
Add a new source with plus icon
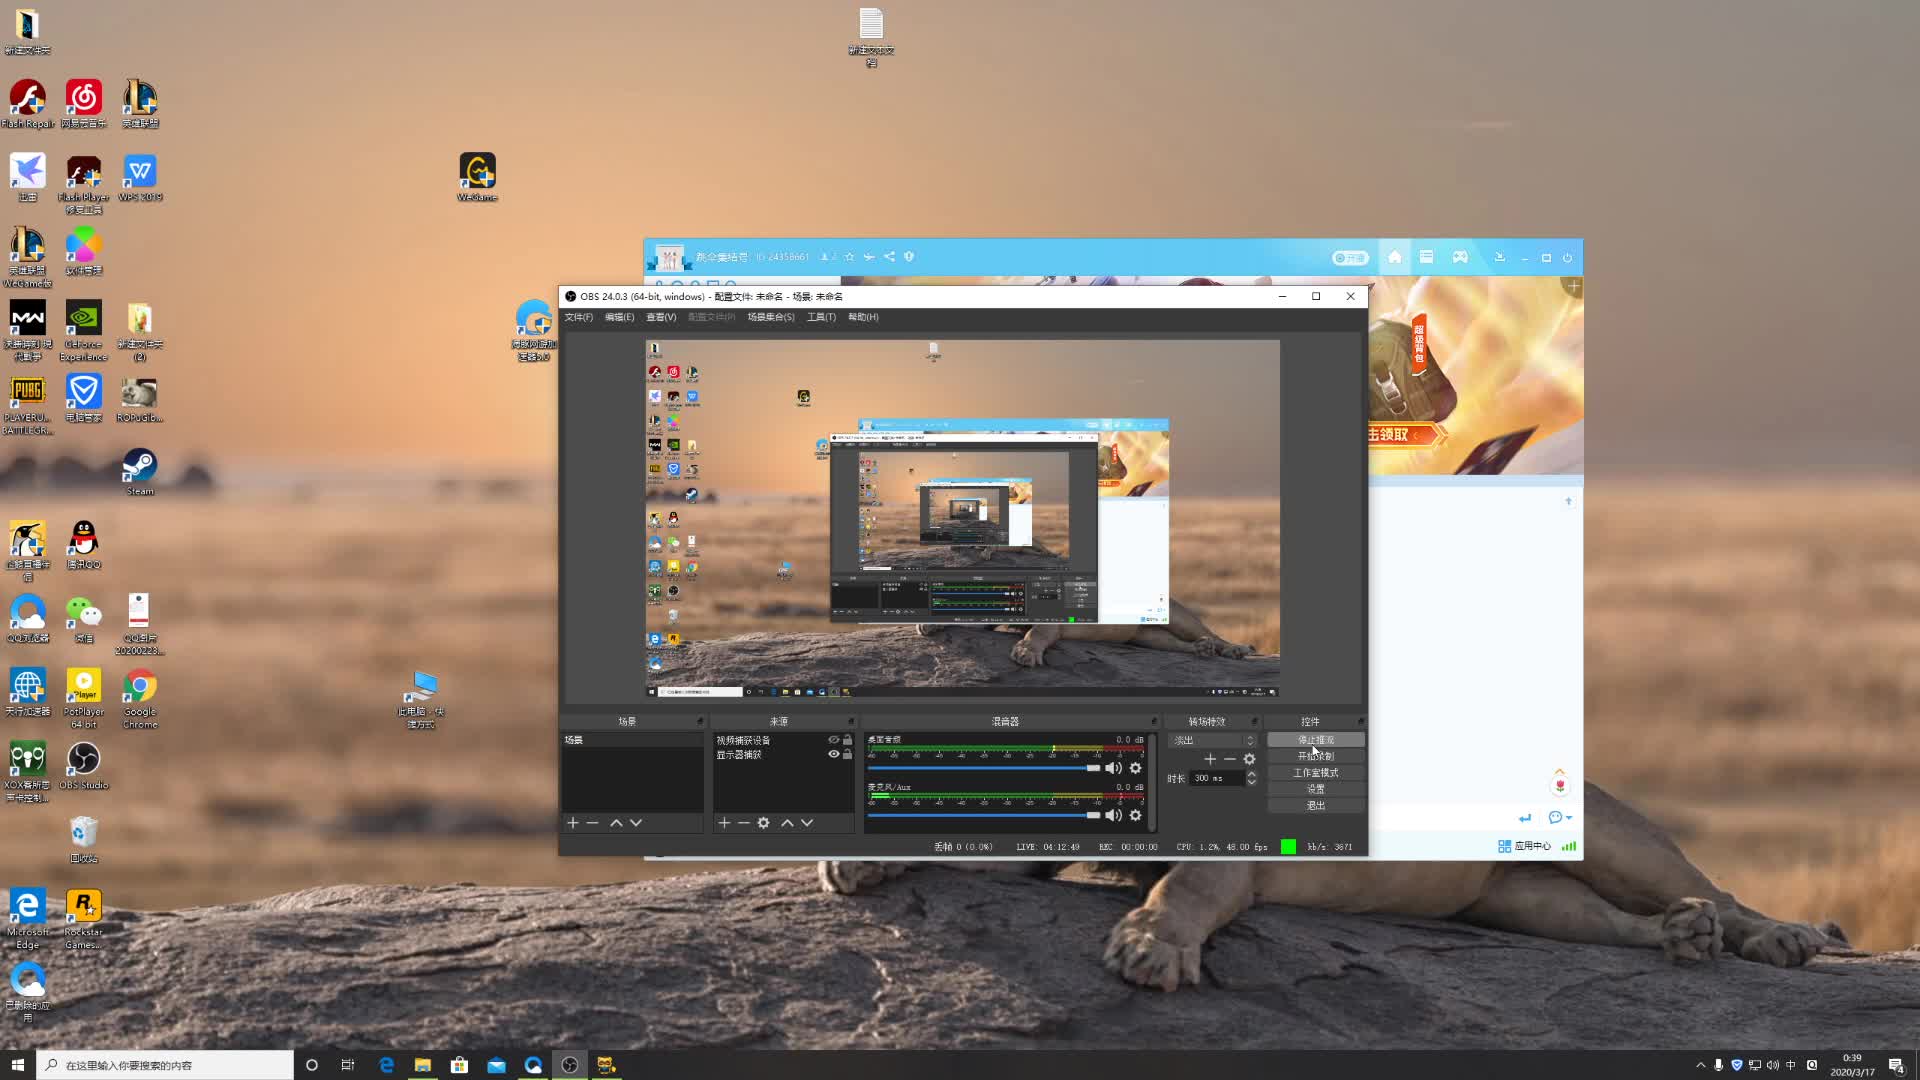[724, 822]
